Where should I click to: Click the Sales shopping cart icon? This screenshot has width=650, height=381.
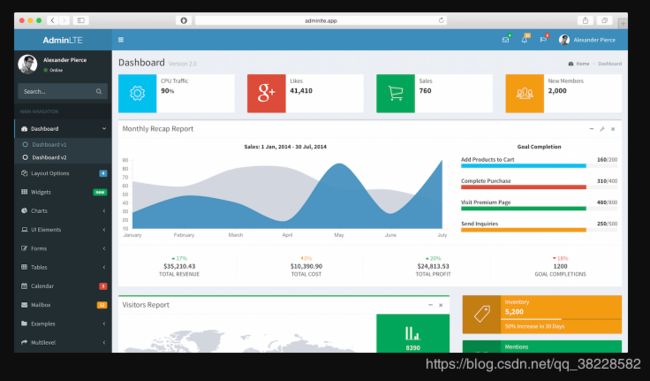click(395, 93)
